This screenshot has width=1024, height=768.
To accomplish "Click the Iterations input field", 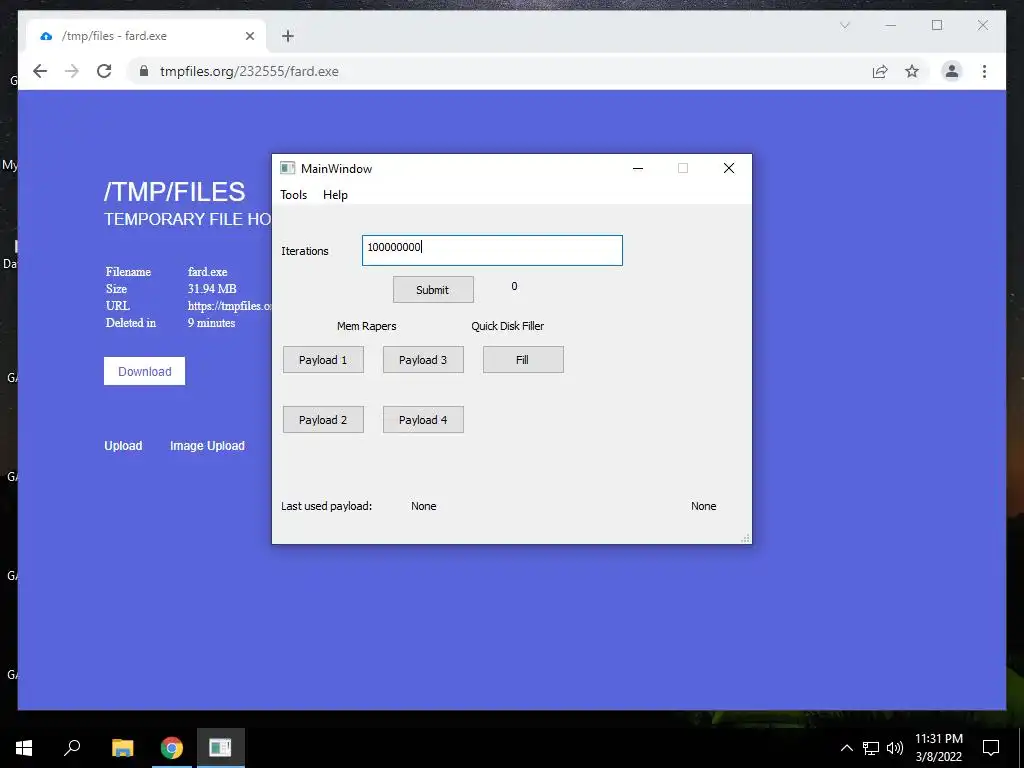I will tap(492, 251).
